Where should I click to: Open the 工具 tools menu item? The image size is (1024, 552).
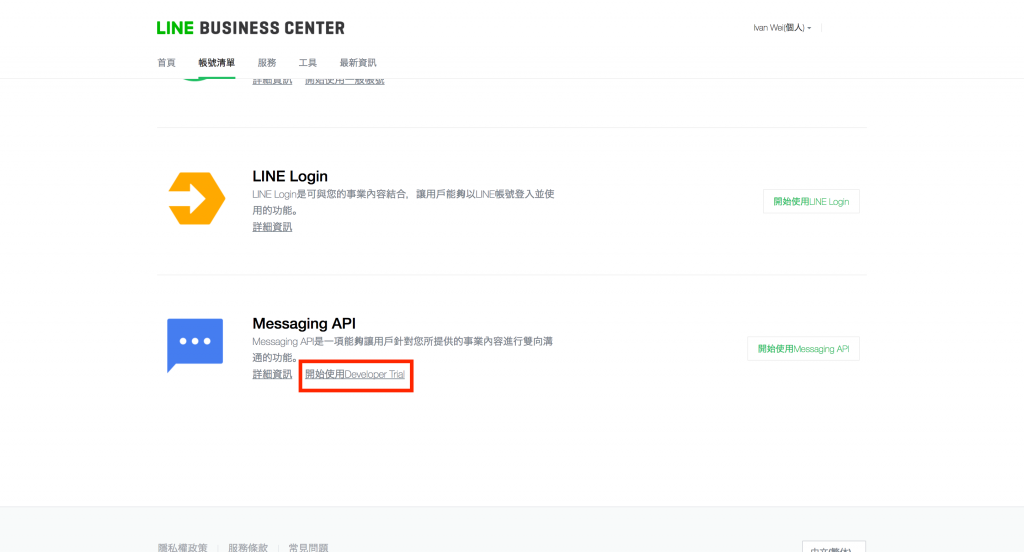(308, 63)
